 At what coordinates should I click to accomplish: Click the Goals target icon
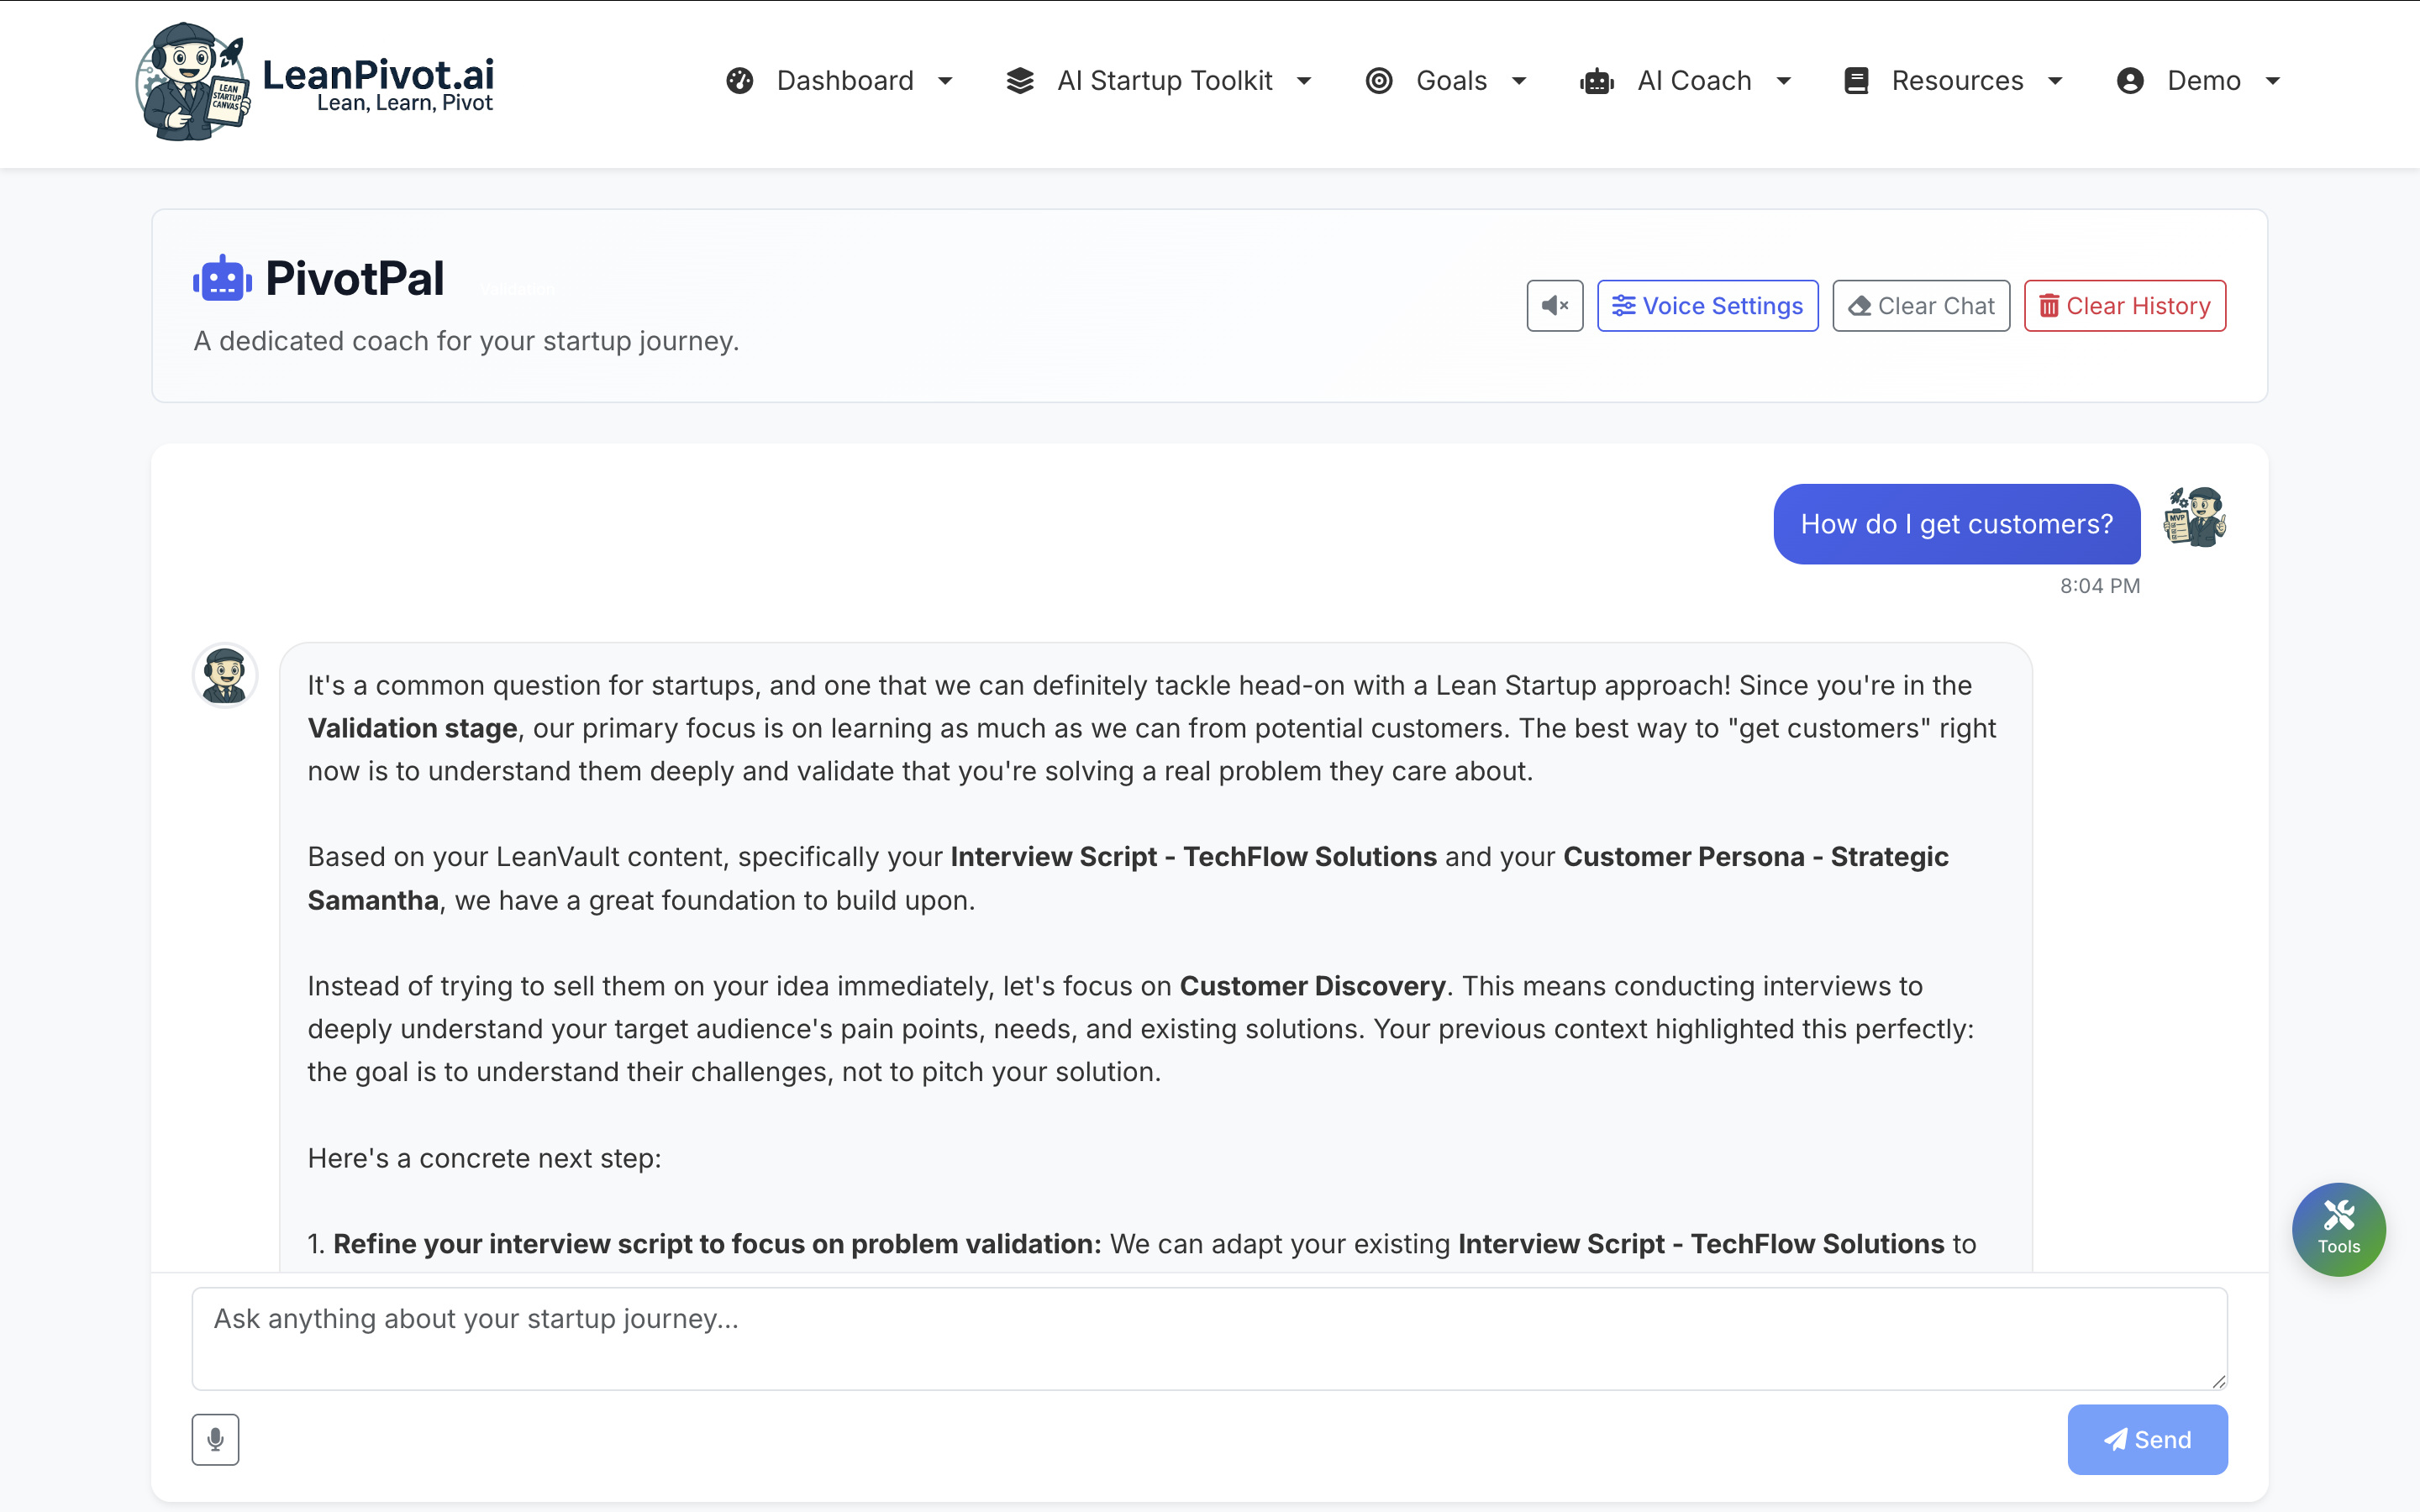pos(1379,81)
